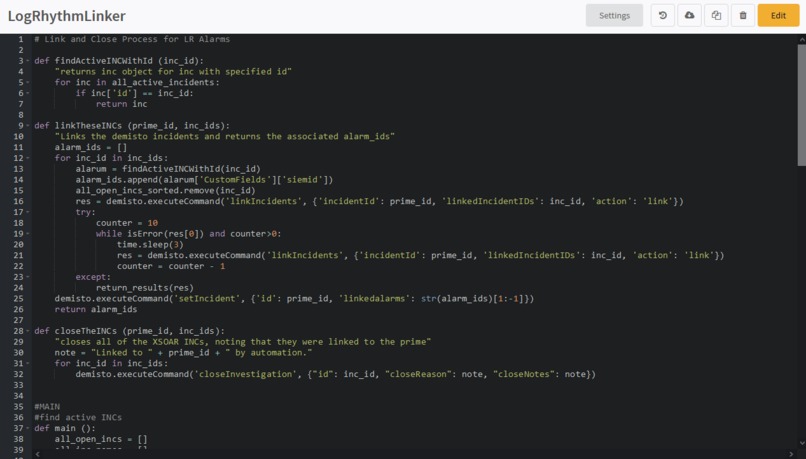Click 'time.sleep(3)' on line 20
806x459 pixels.
coord(150,244)
